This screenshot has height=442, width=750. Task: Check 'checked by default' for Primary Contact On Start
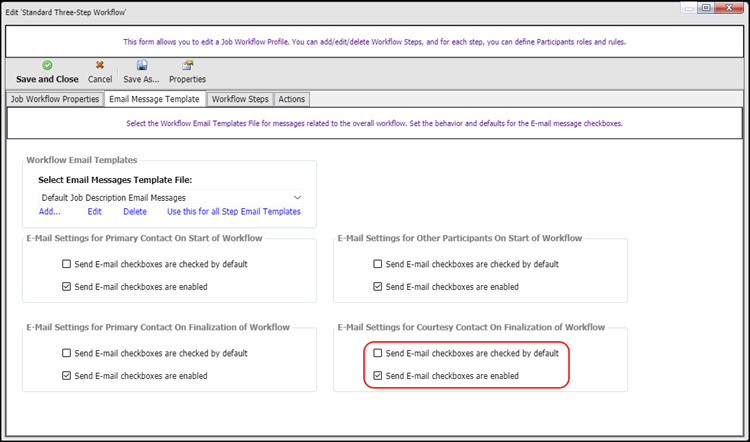tap(66, 264)
